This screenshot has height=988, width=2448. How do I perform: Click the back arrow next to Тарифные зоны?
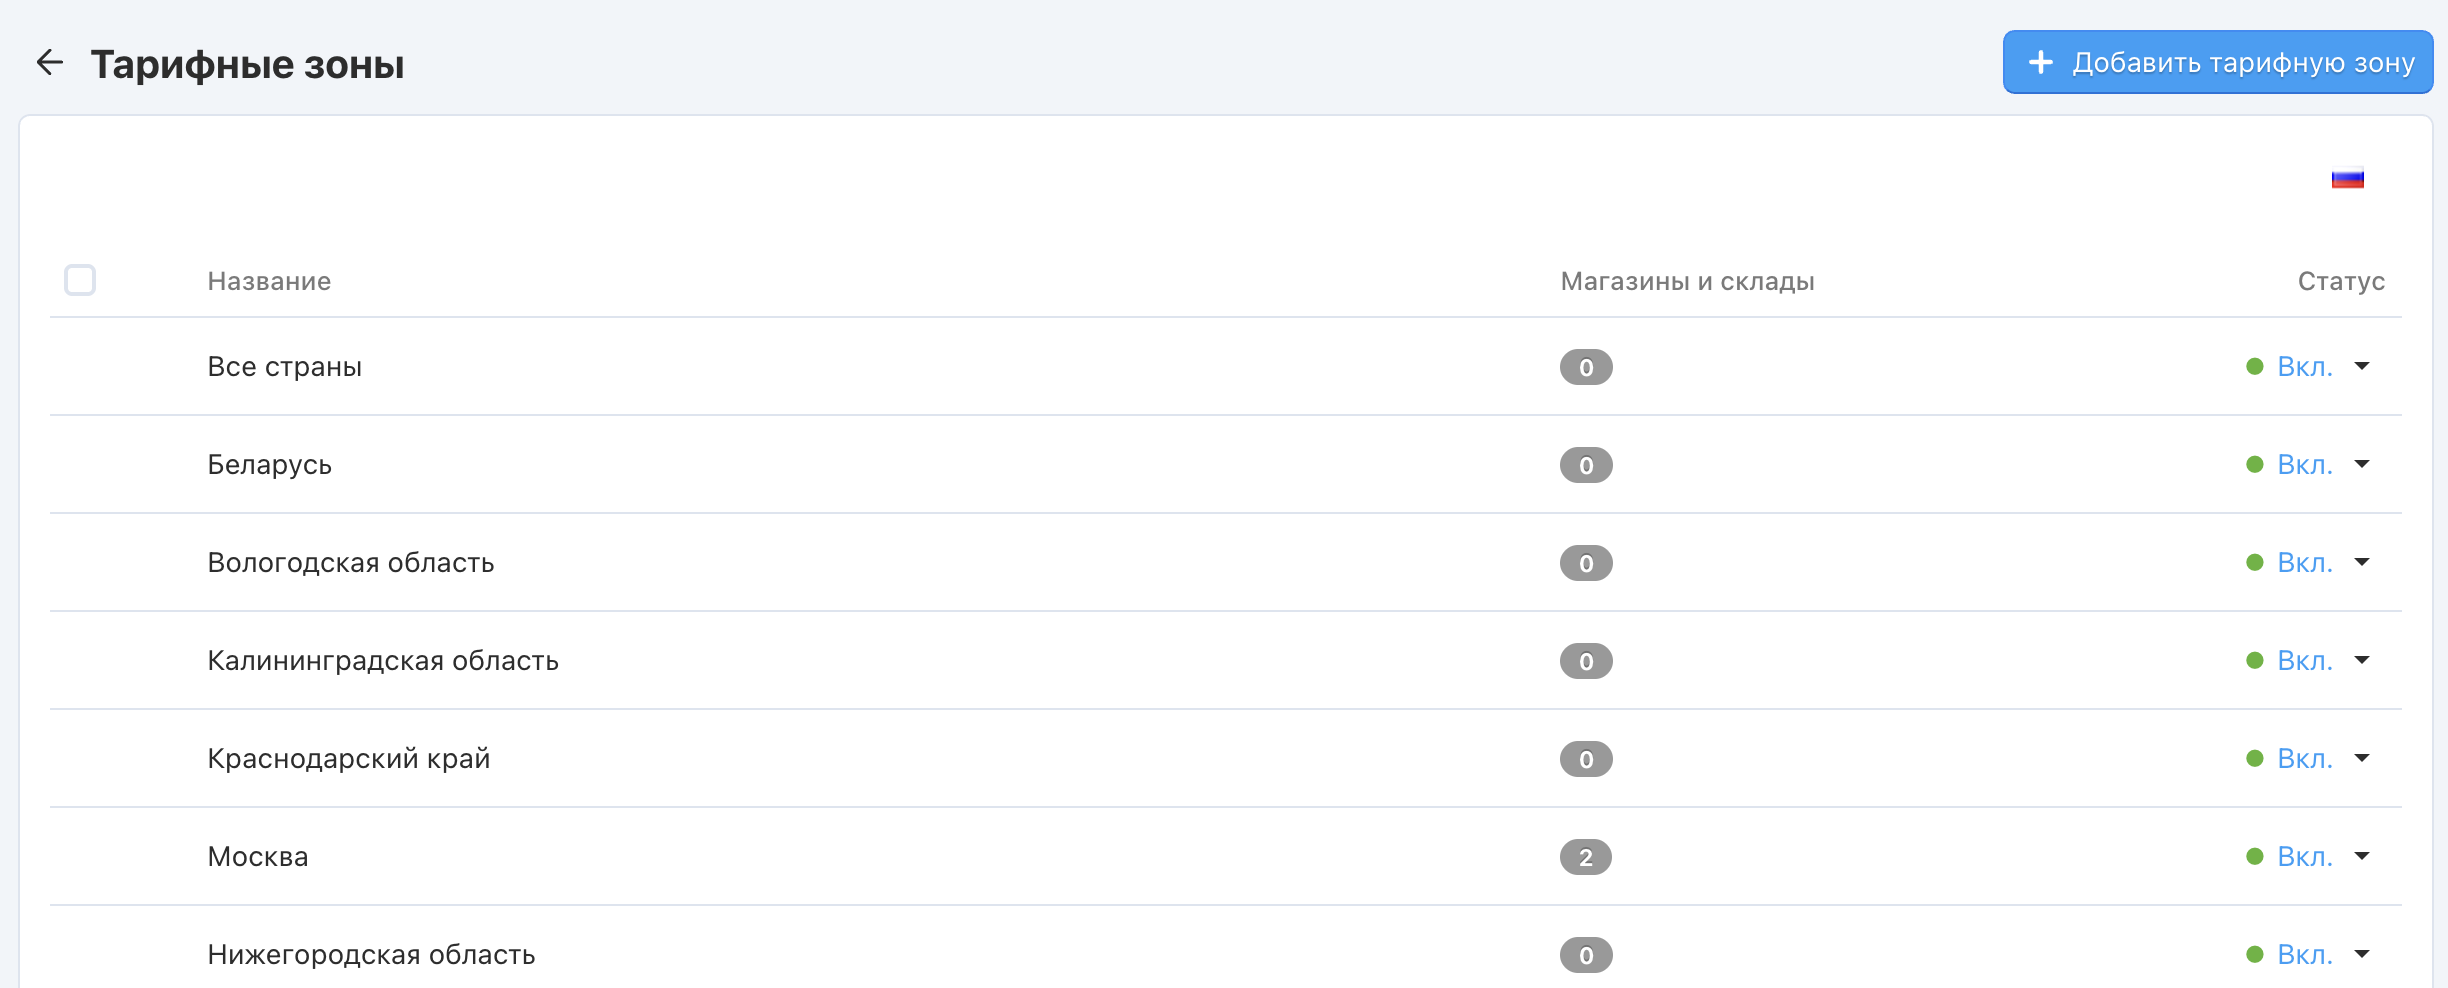50,63
